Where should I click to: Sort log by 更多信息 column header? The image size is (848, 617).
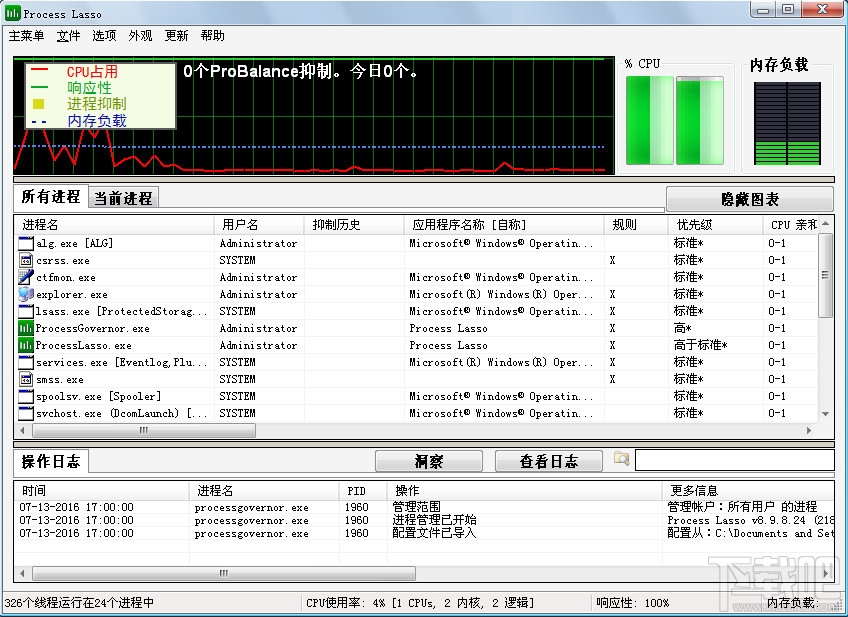coord(747,491)
